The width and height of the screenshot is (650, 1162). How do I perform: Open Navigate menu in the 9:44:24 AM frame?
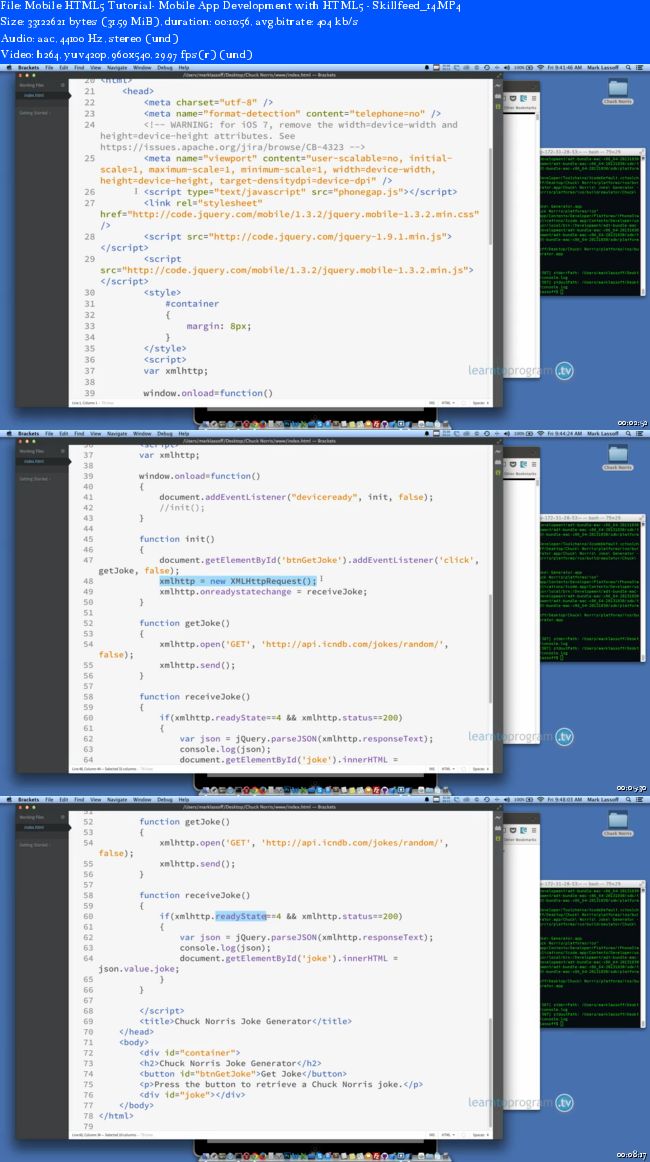[117, 434]
